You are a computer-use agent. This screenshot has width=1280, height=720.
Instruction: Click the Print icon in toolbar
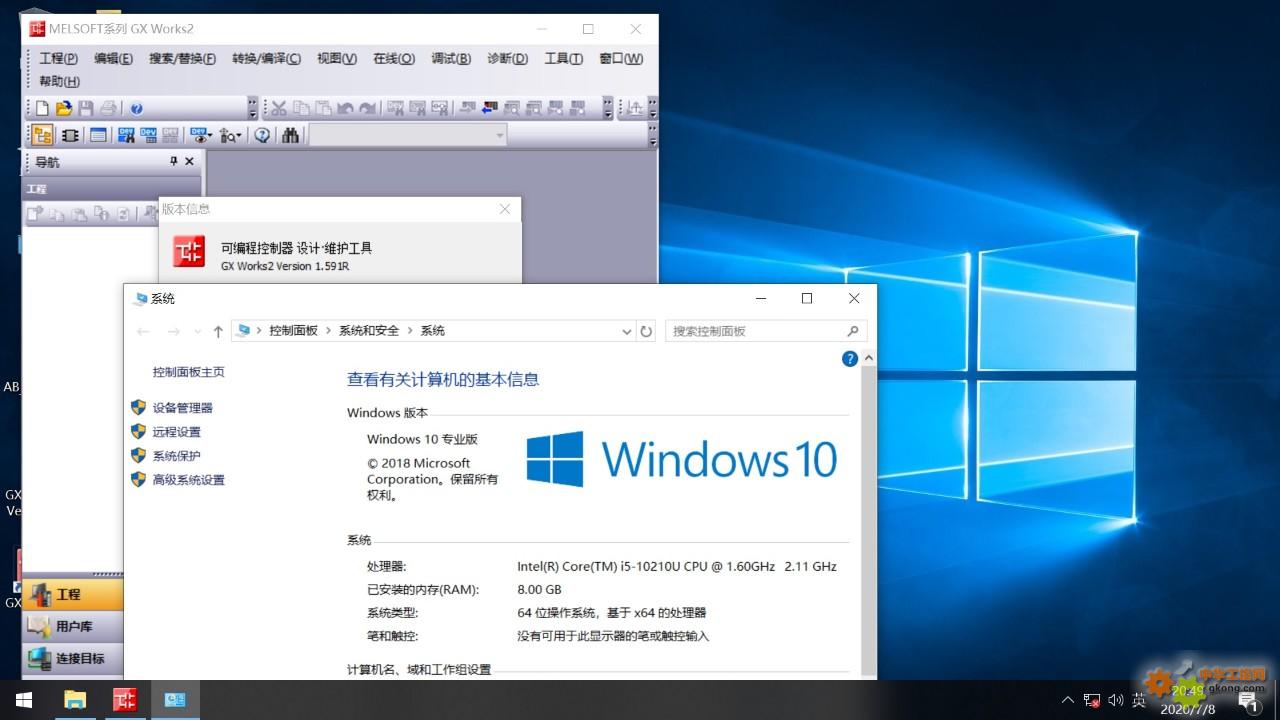coord(108,108)
